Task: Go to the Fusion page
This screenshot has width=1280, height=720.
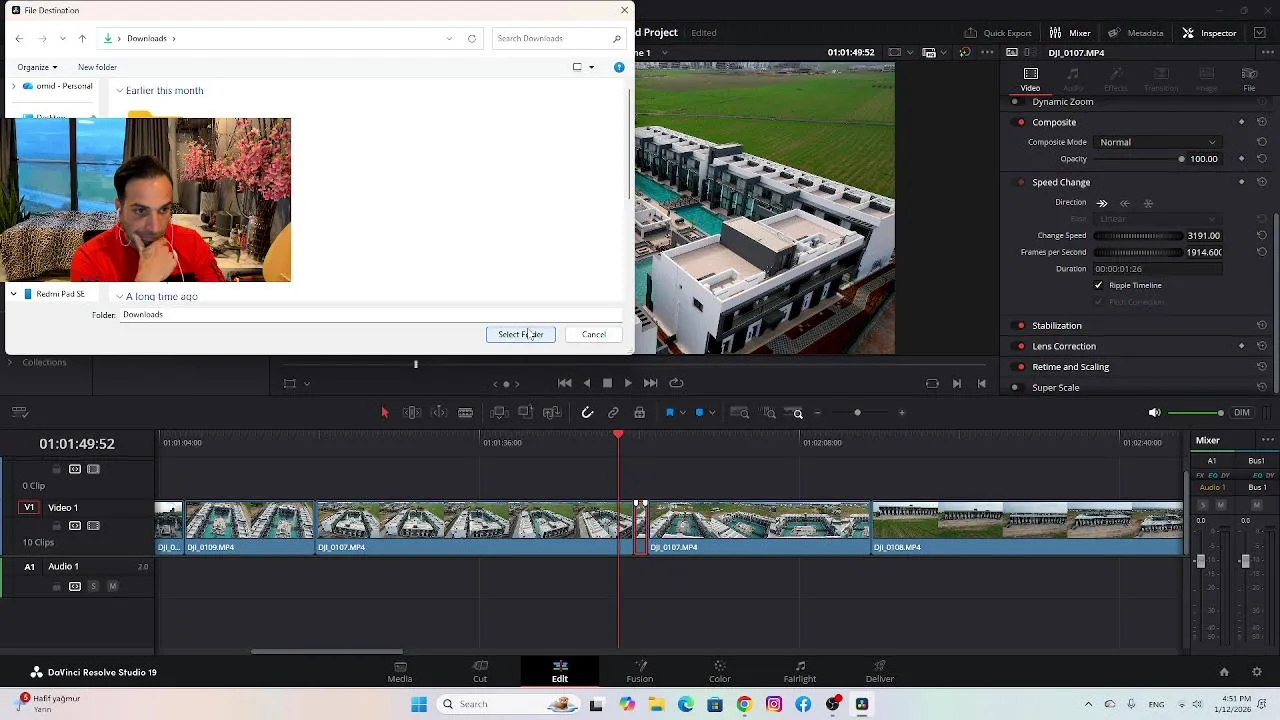Action: tap(640, 672)
